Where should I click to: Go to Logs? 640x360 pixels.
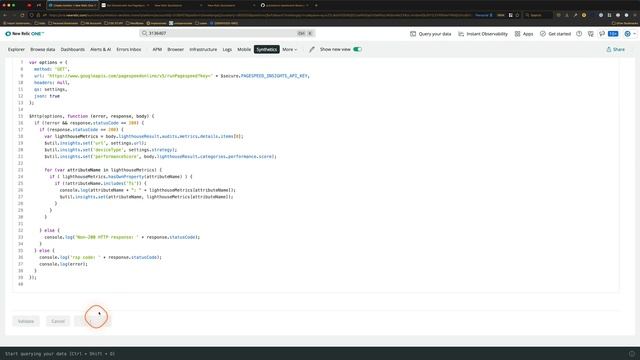(x=227, y=49)
